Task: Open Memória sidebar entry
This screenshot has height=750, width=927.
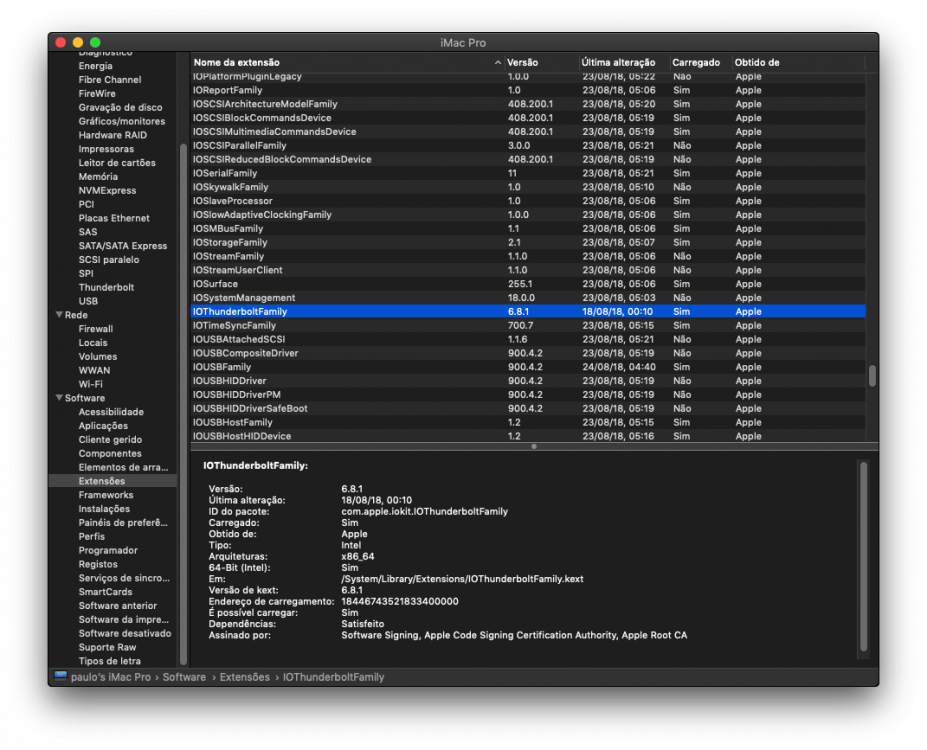Action: tap(98, 176)
